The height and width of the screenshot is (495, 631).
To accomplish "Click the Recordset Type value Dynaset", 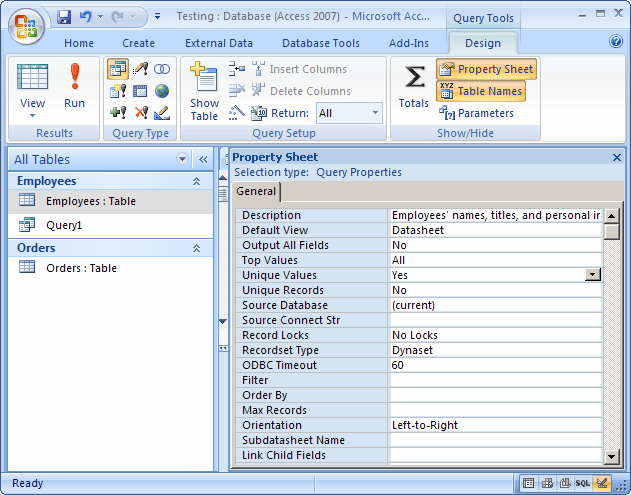I will (x=412, y=350).
